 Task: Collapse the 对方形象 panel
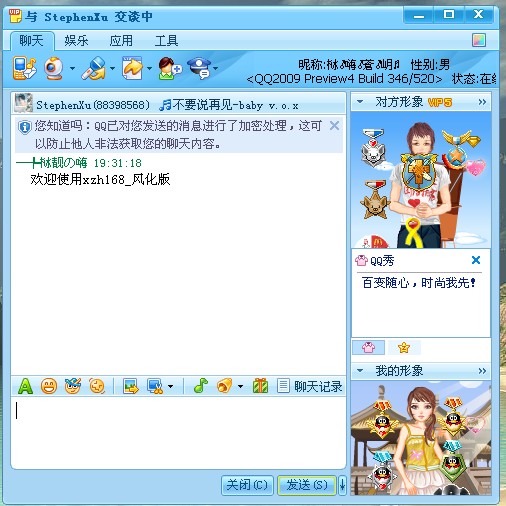(360, 101)
